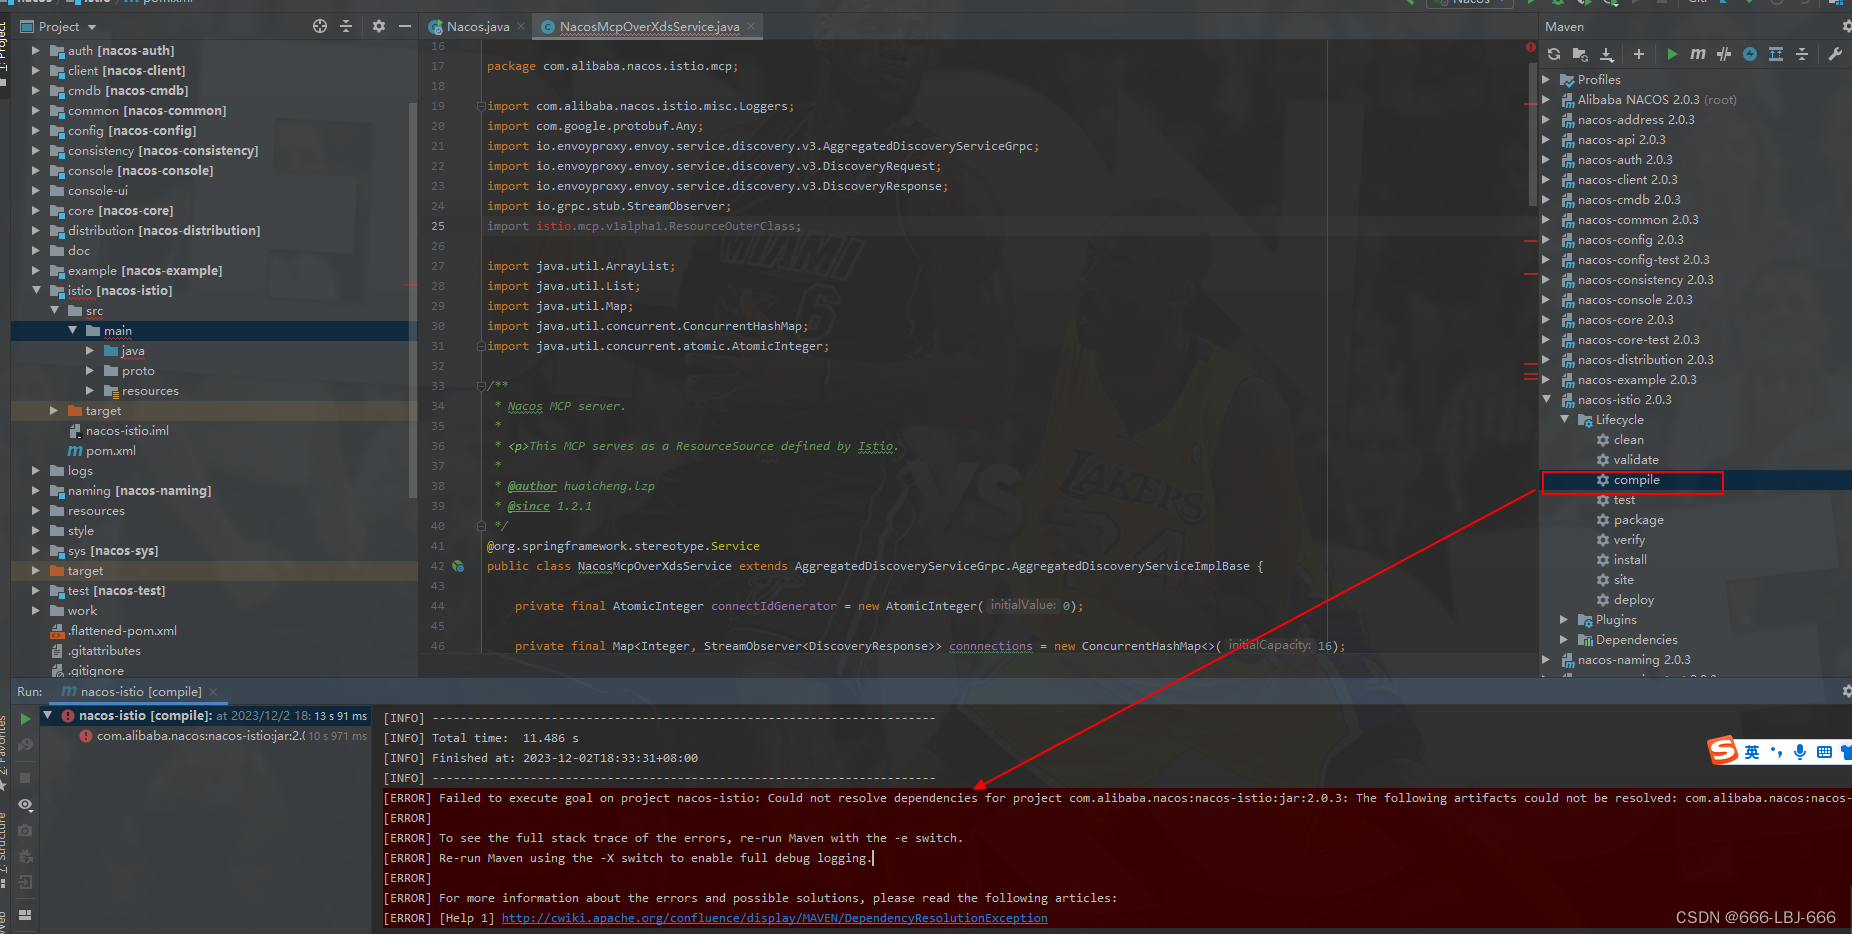This screenshot has width=1852, height=934.
Task: Collapse all nodes in Maven panel
Action: [x=1802, y=54]
